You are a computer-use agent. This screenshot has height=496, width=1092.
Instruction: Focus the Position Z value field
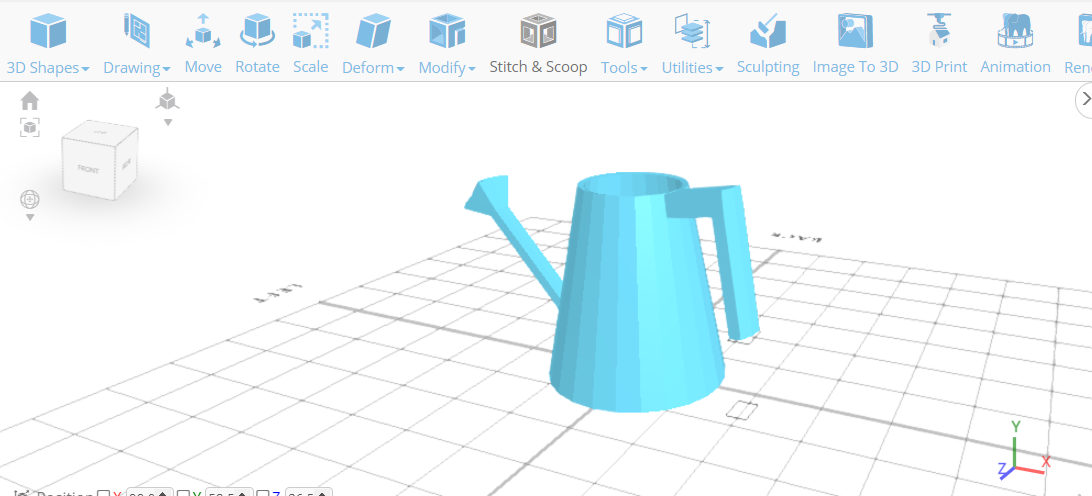pyautogui.click(x=309, y=493)
